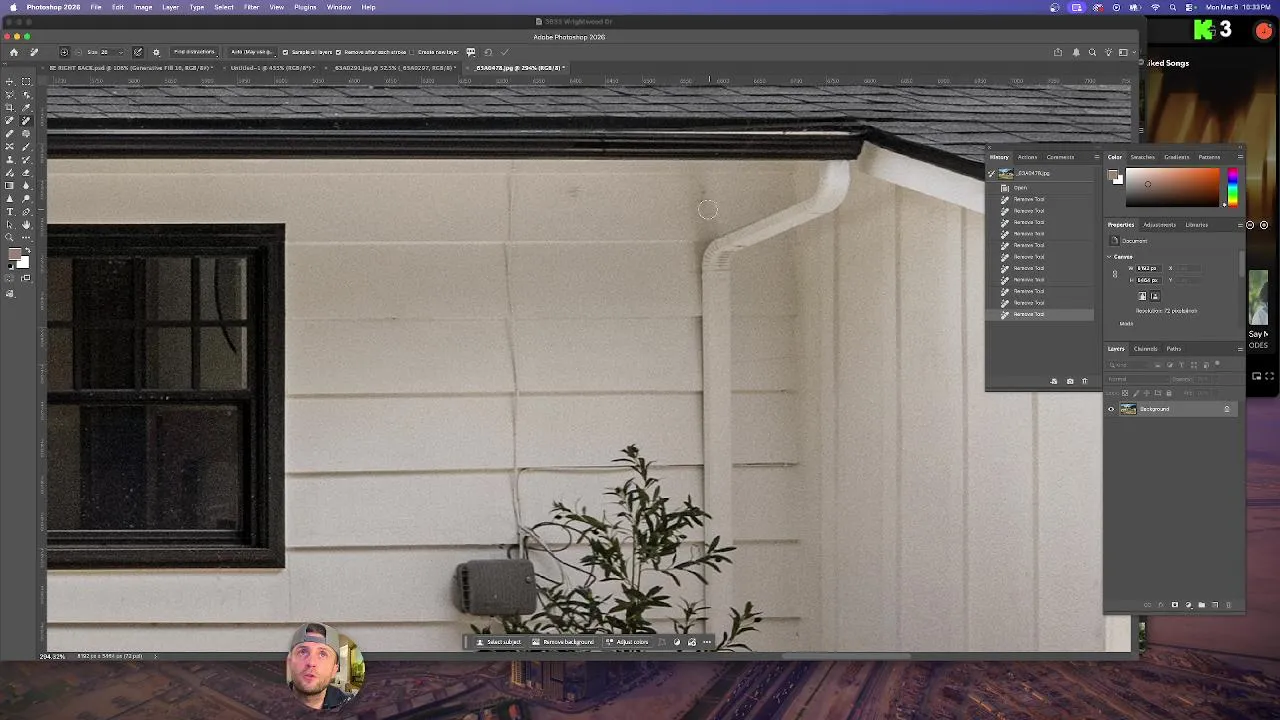1280x720 pixels.
Task: Open the Size slider dropdown arrow
Action: [121, 52]
